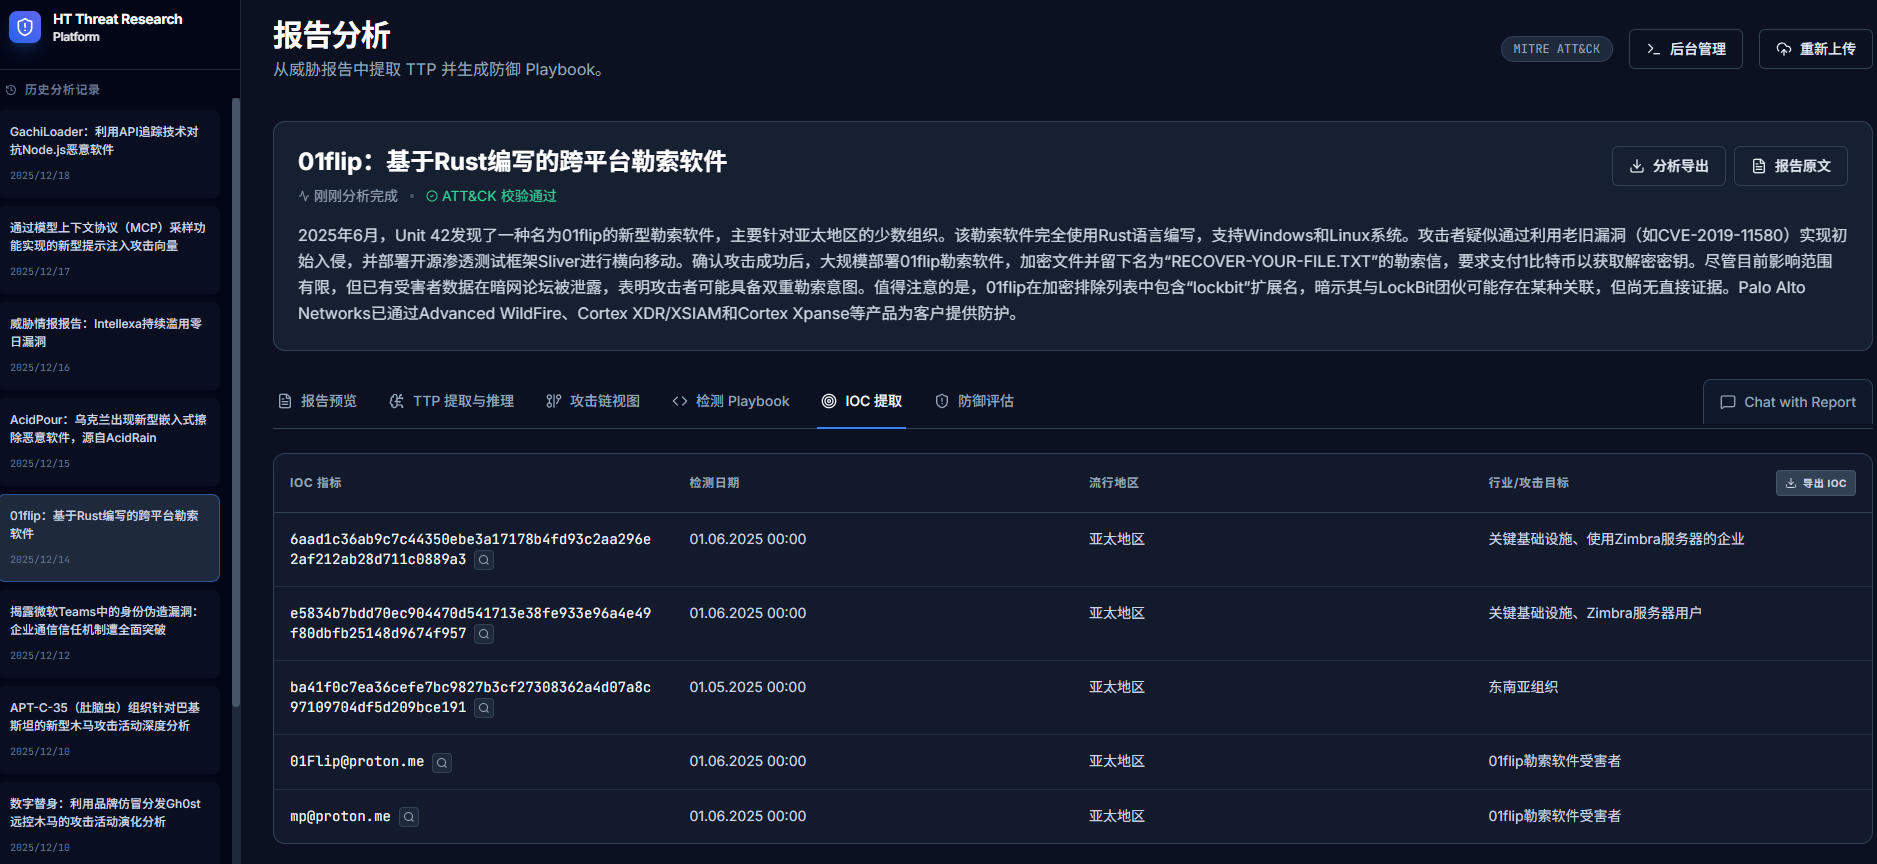The width and height of the screenshot is (1877, 864).
Task: Open the 报告预览 tab
Action: click(x=317, y=401)
